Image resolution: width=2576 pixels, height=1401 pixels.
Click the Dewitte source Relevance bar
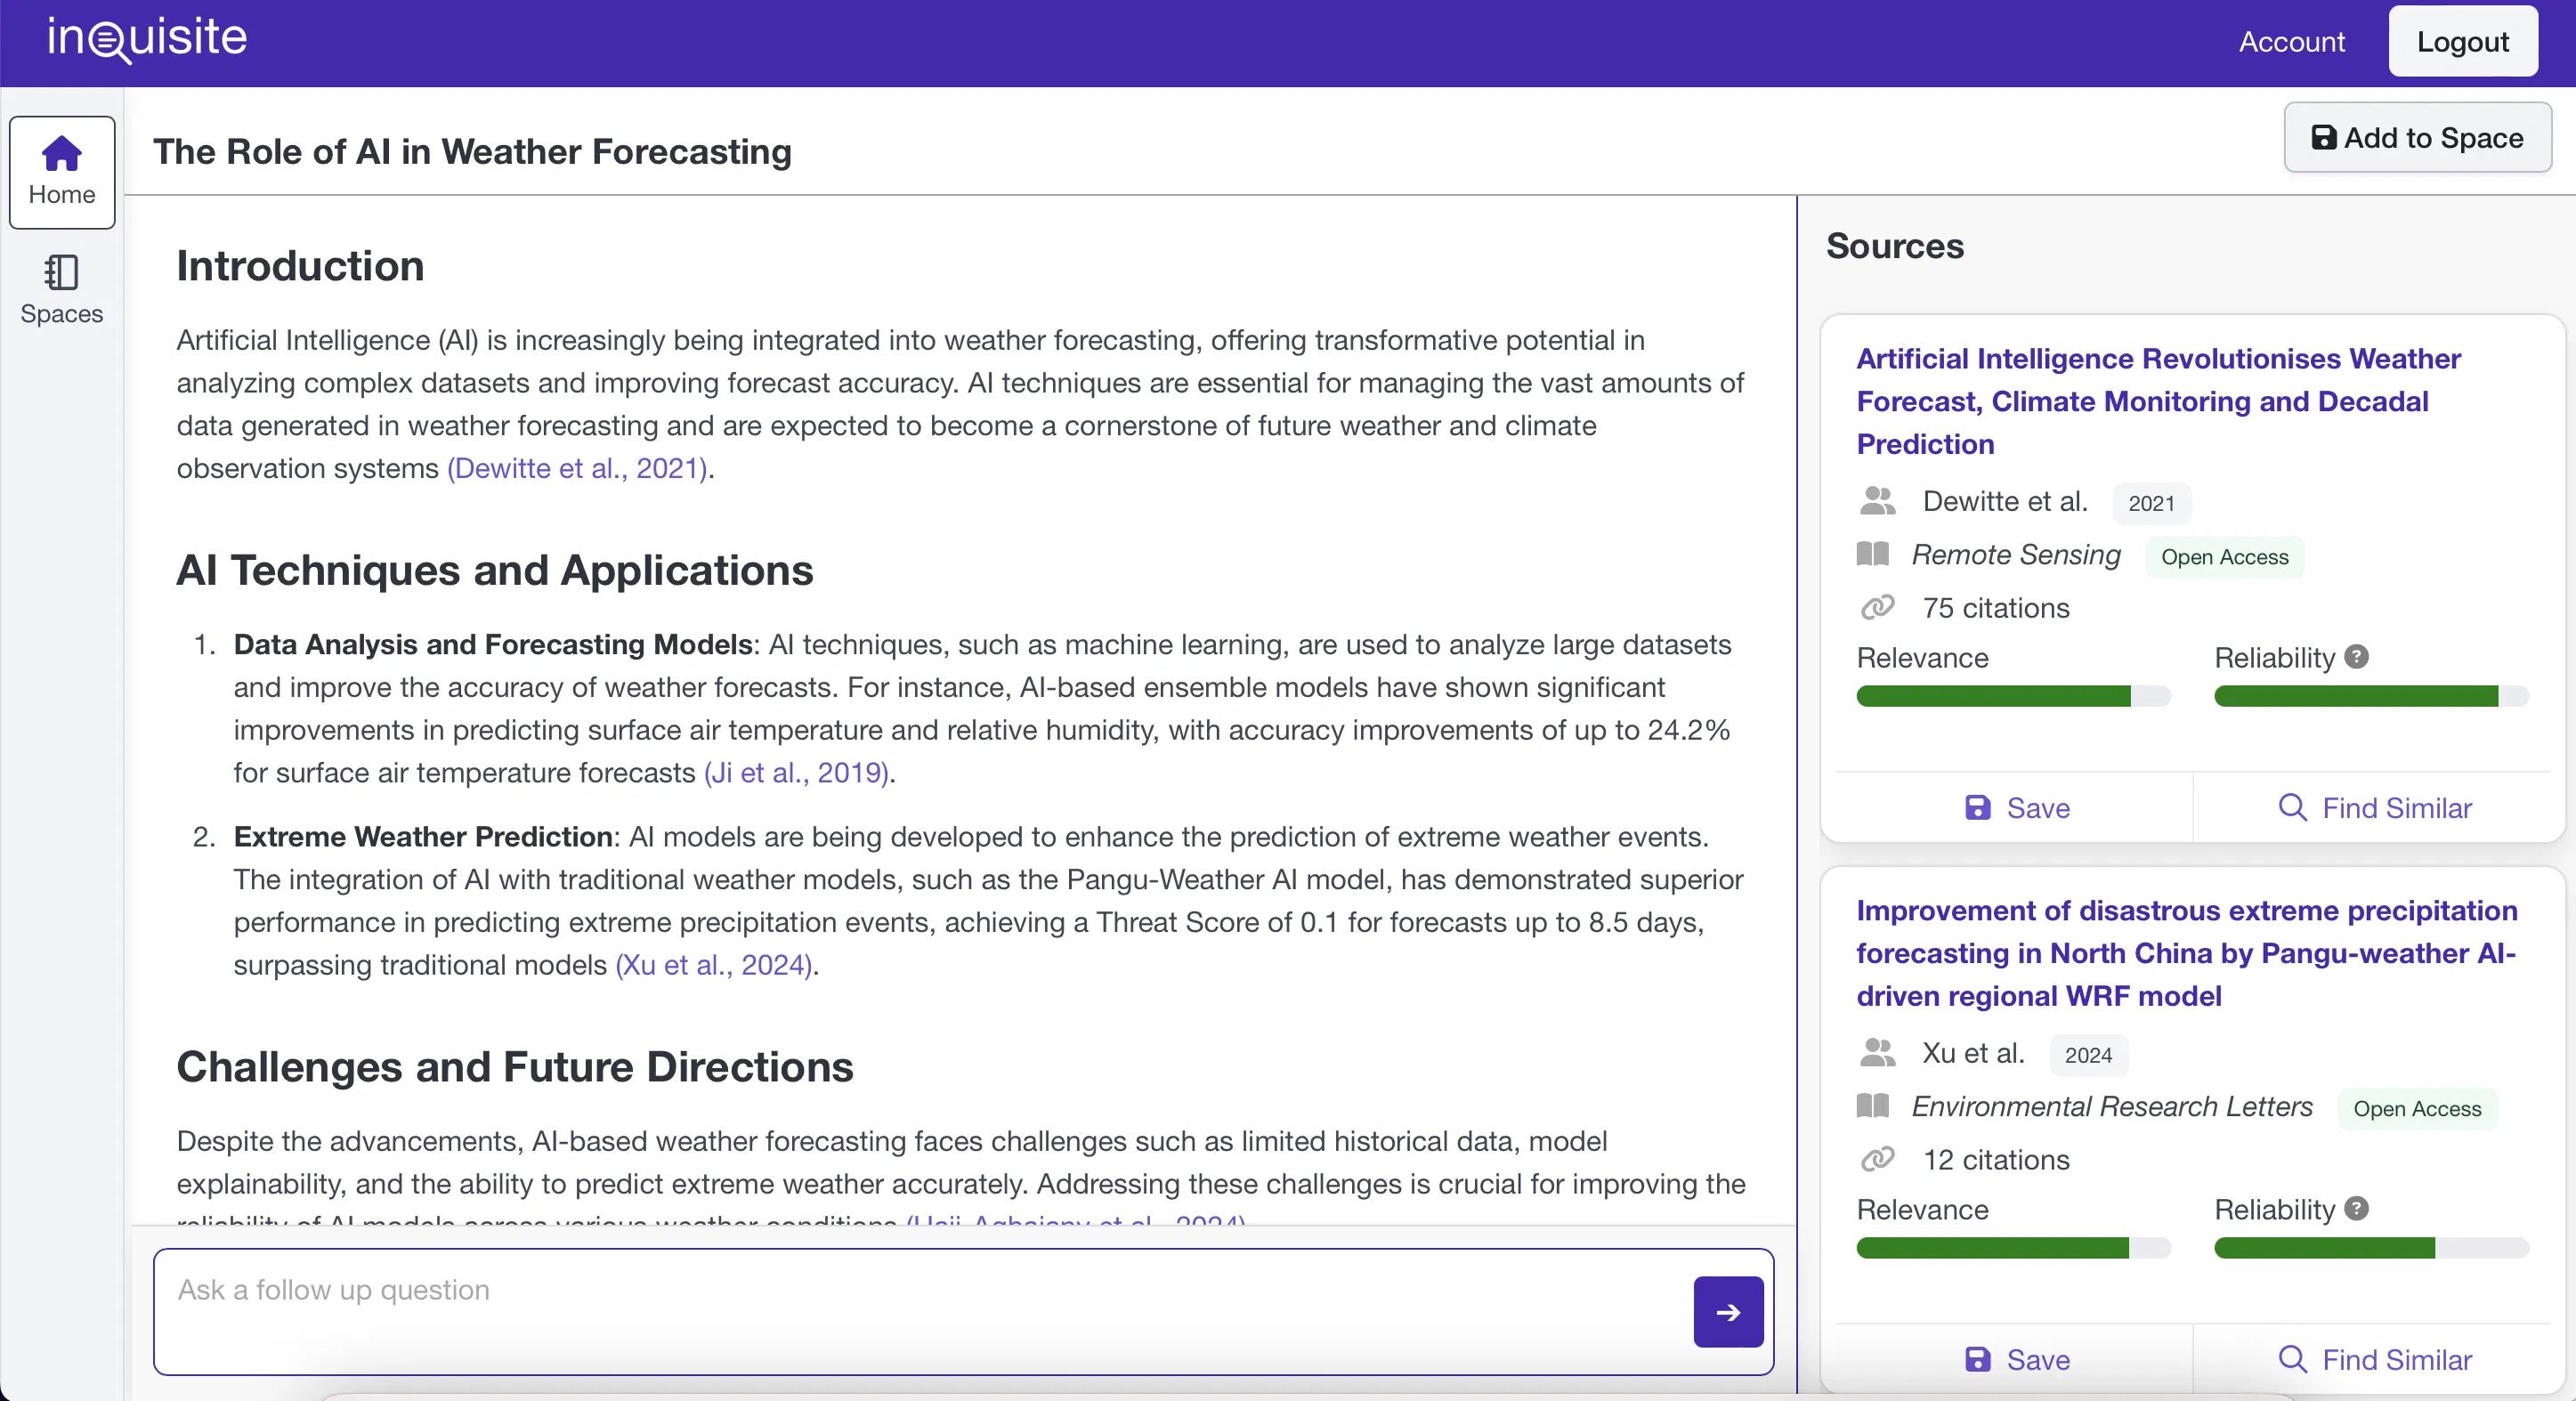[x=2012, y=696]
